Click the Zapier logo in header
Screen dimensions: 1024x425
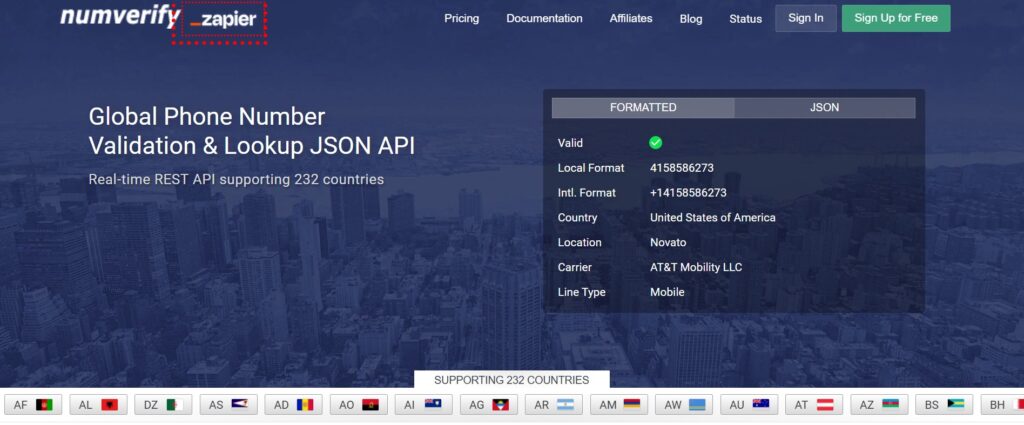pos(222,20)
